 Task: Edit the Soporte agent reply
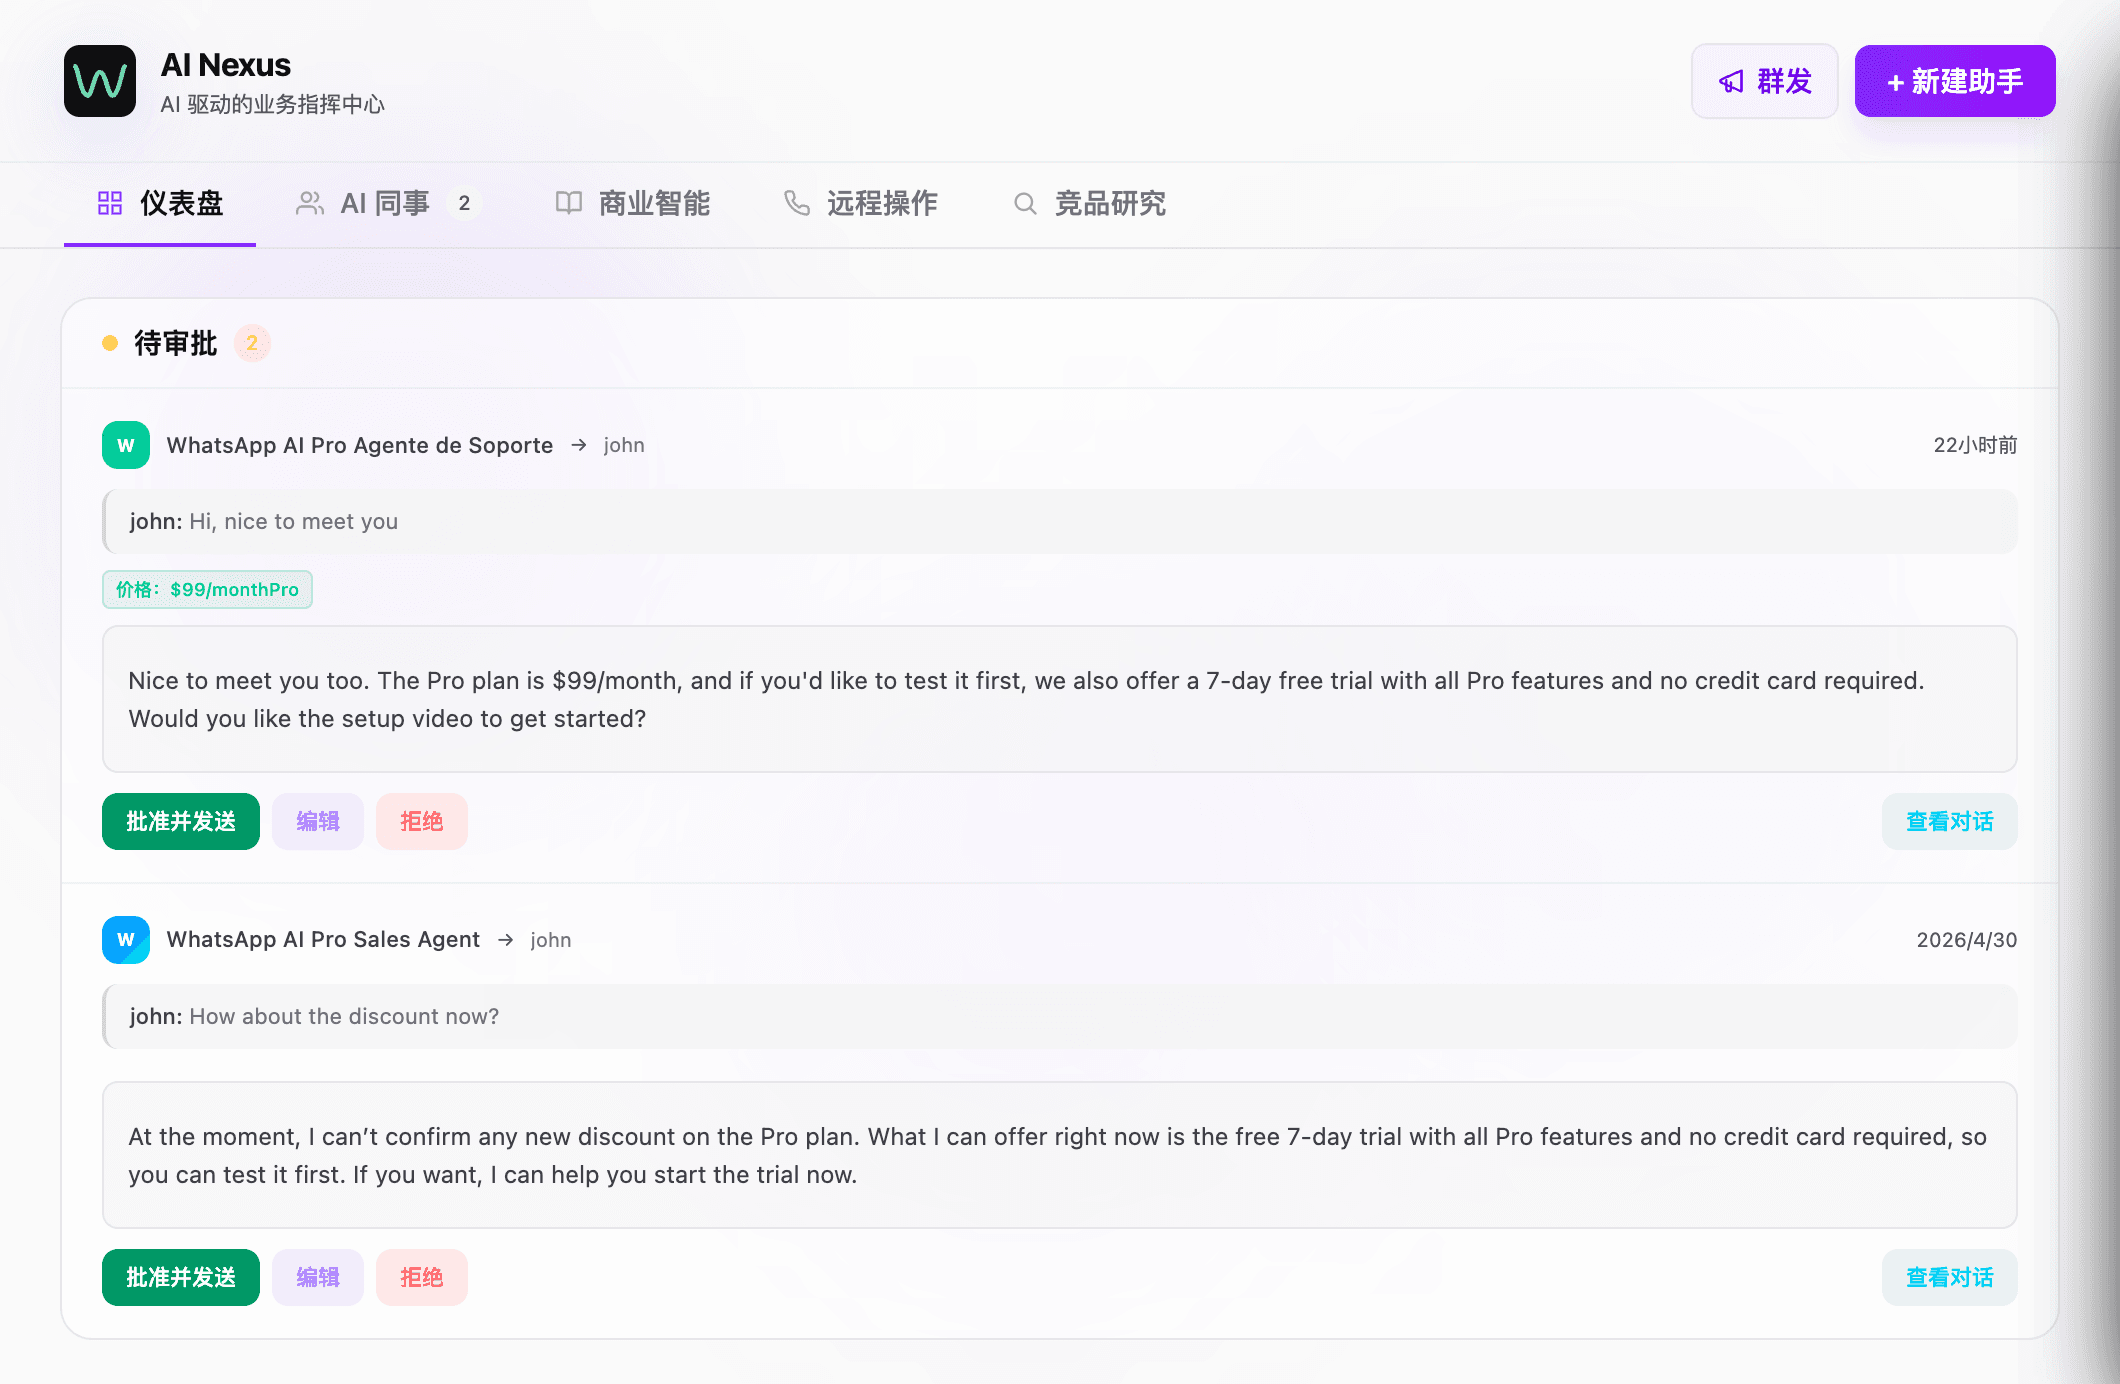[318, 822]
